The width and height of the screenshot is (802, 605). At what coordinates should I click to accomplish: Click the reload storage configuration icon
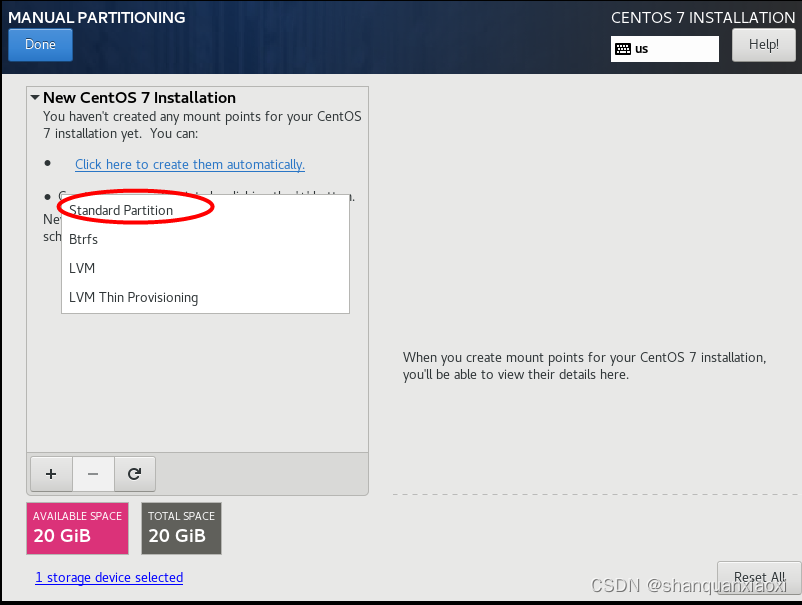[135, 474]
